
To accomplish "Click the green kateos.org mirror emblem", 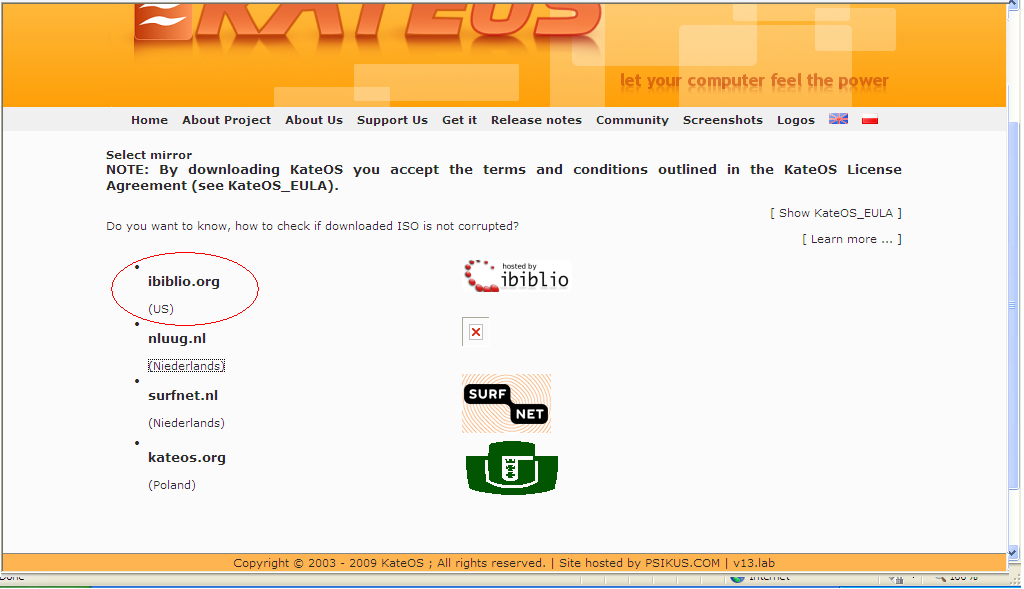I will point(511,468).
